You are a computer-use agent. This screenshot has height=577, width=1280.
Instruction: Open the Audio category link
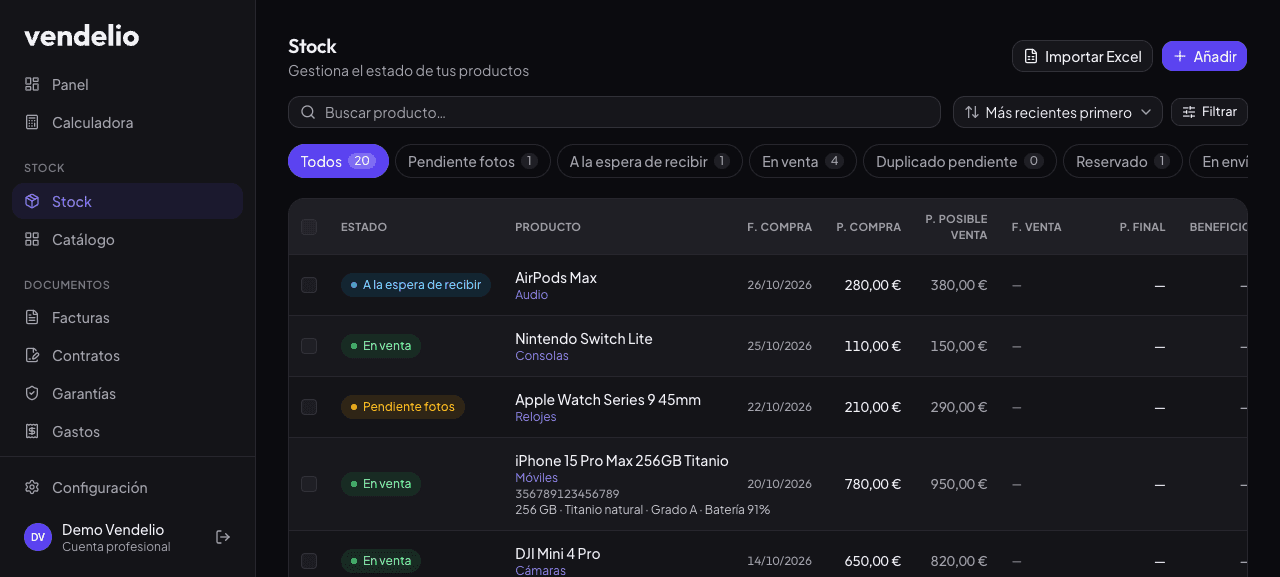pyautogui.click(x=531, y=295)
